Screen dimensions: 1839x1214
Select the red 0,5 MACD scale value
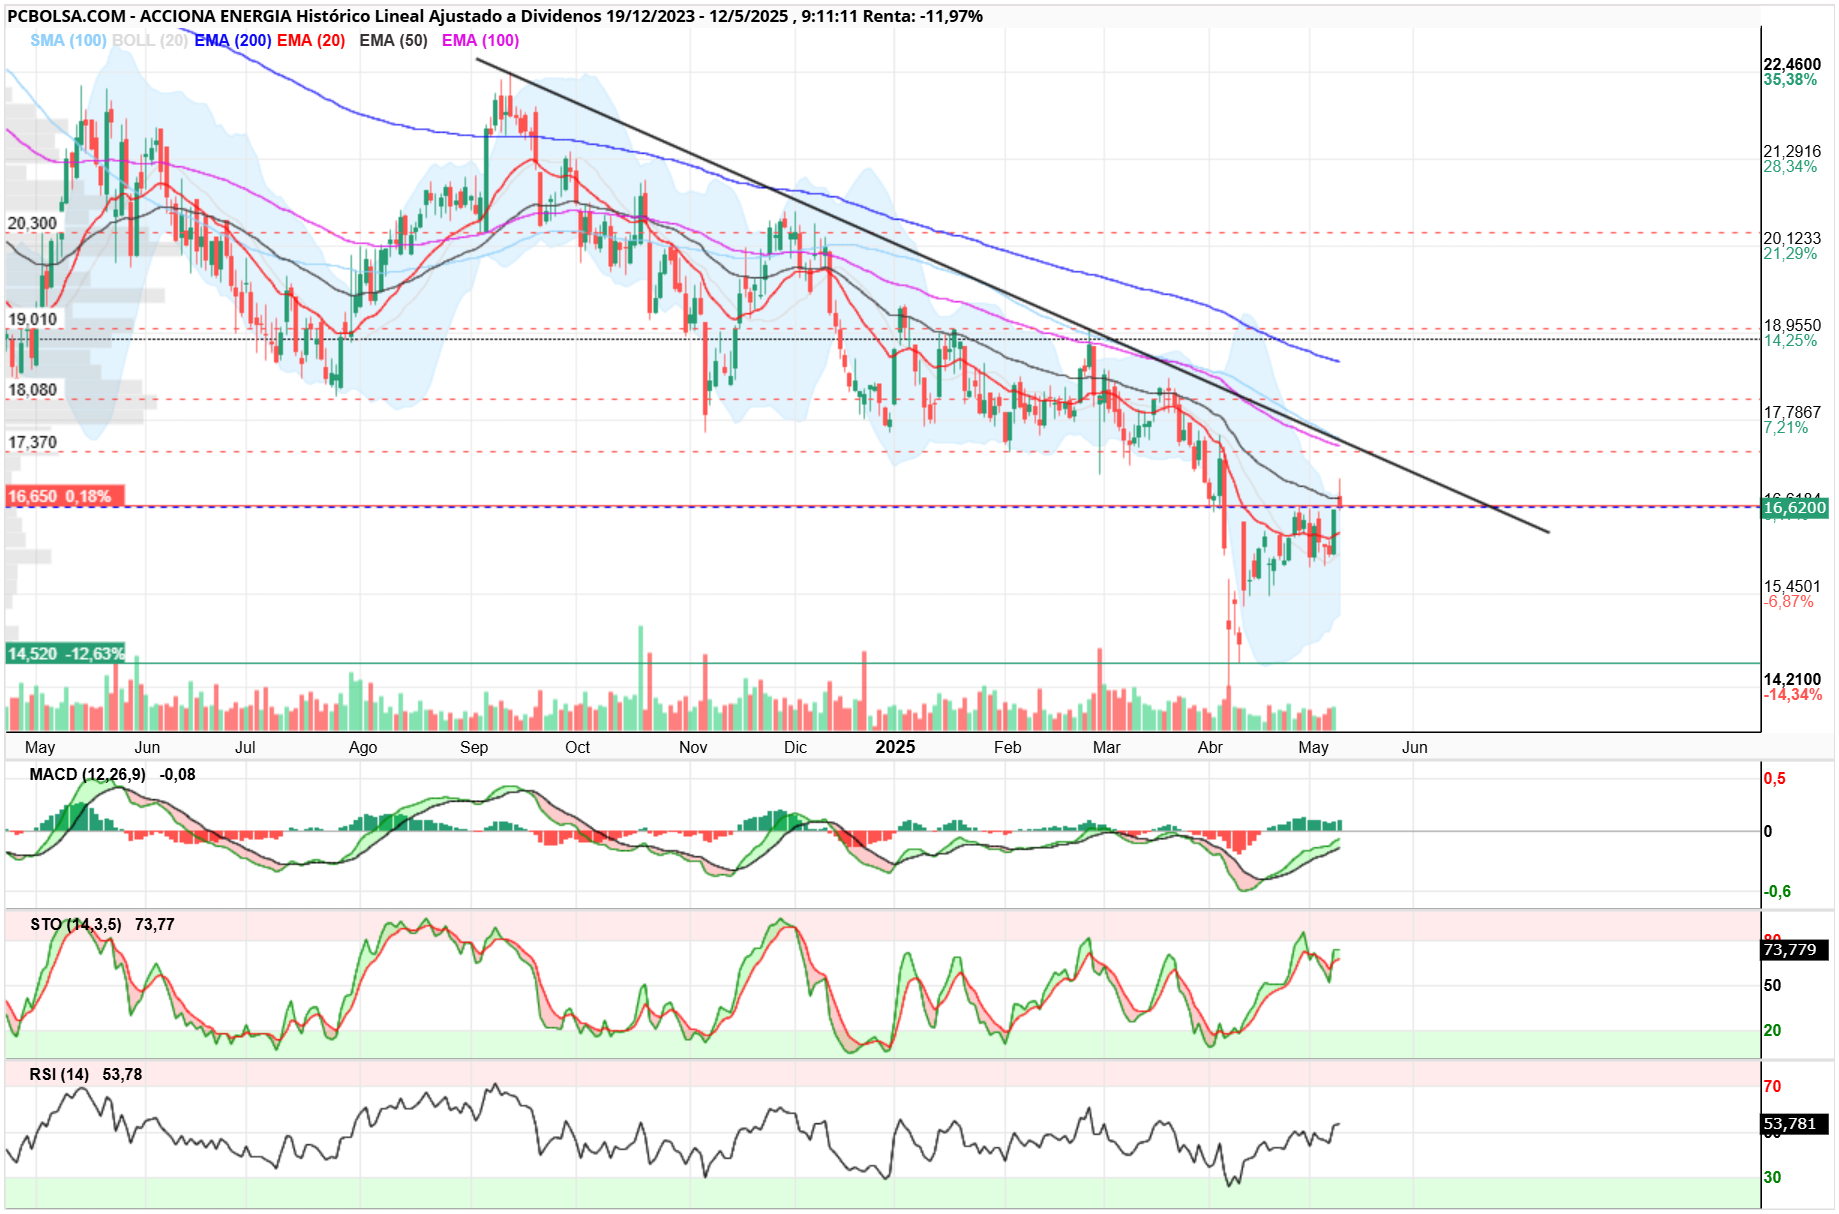tap(1774, 778)
